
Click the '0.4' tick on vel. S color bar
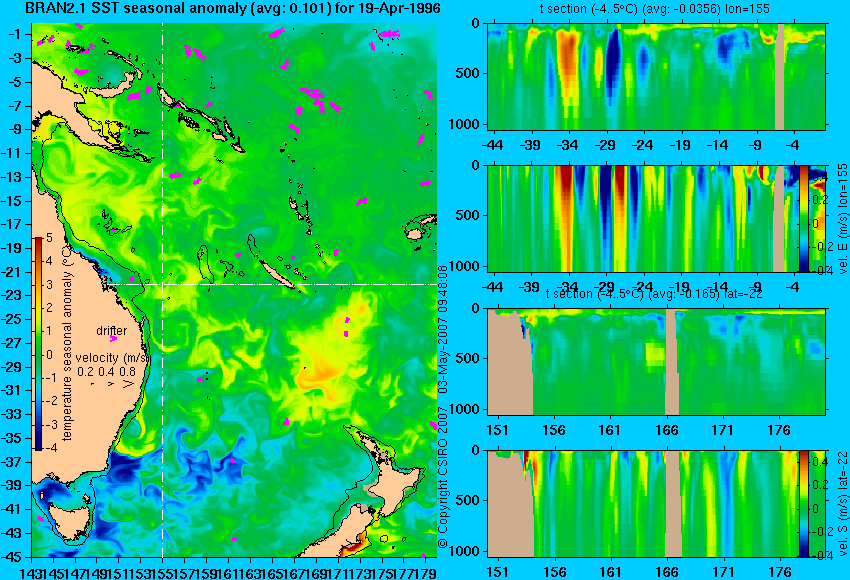819,461
